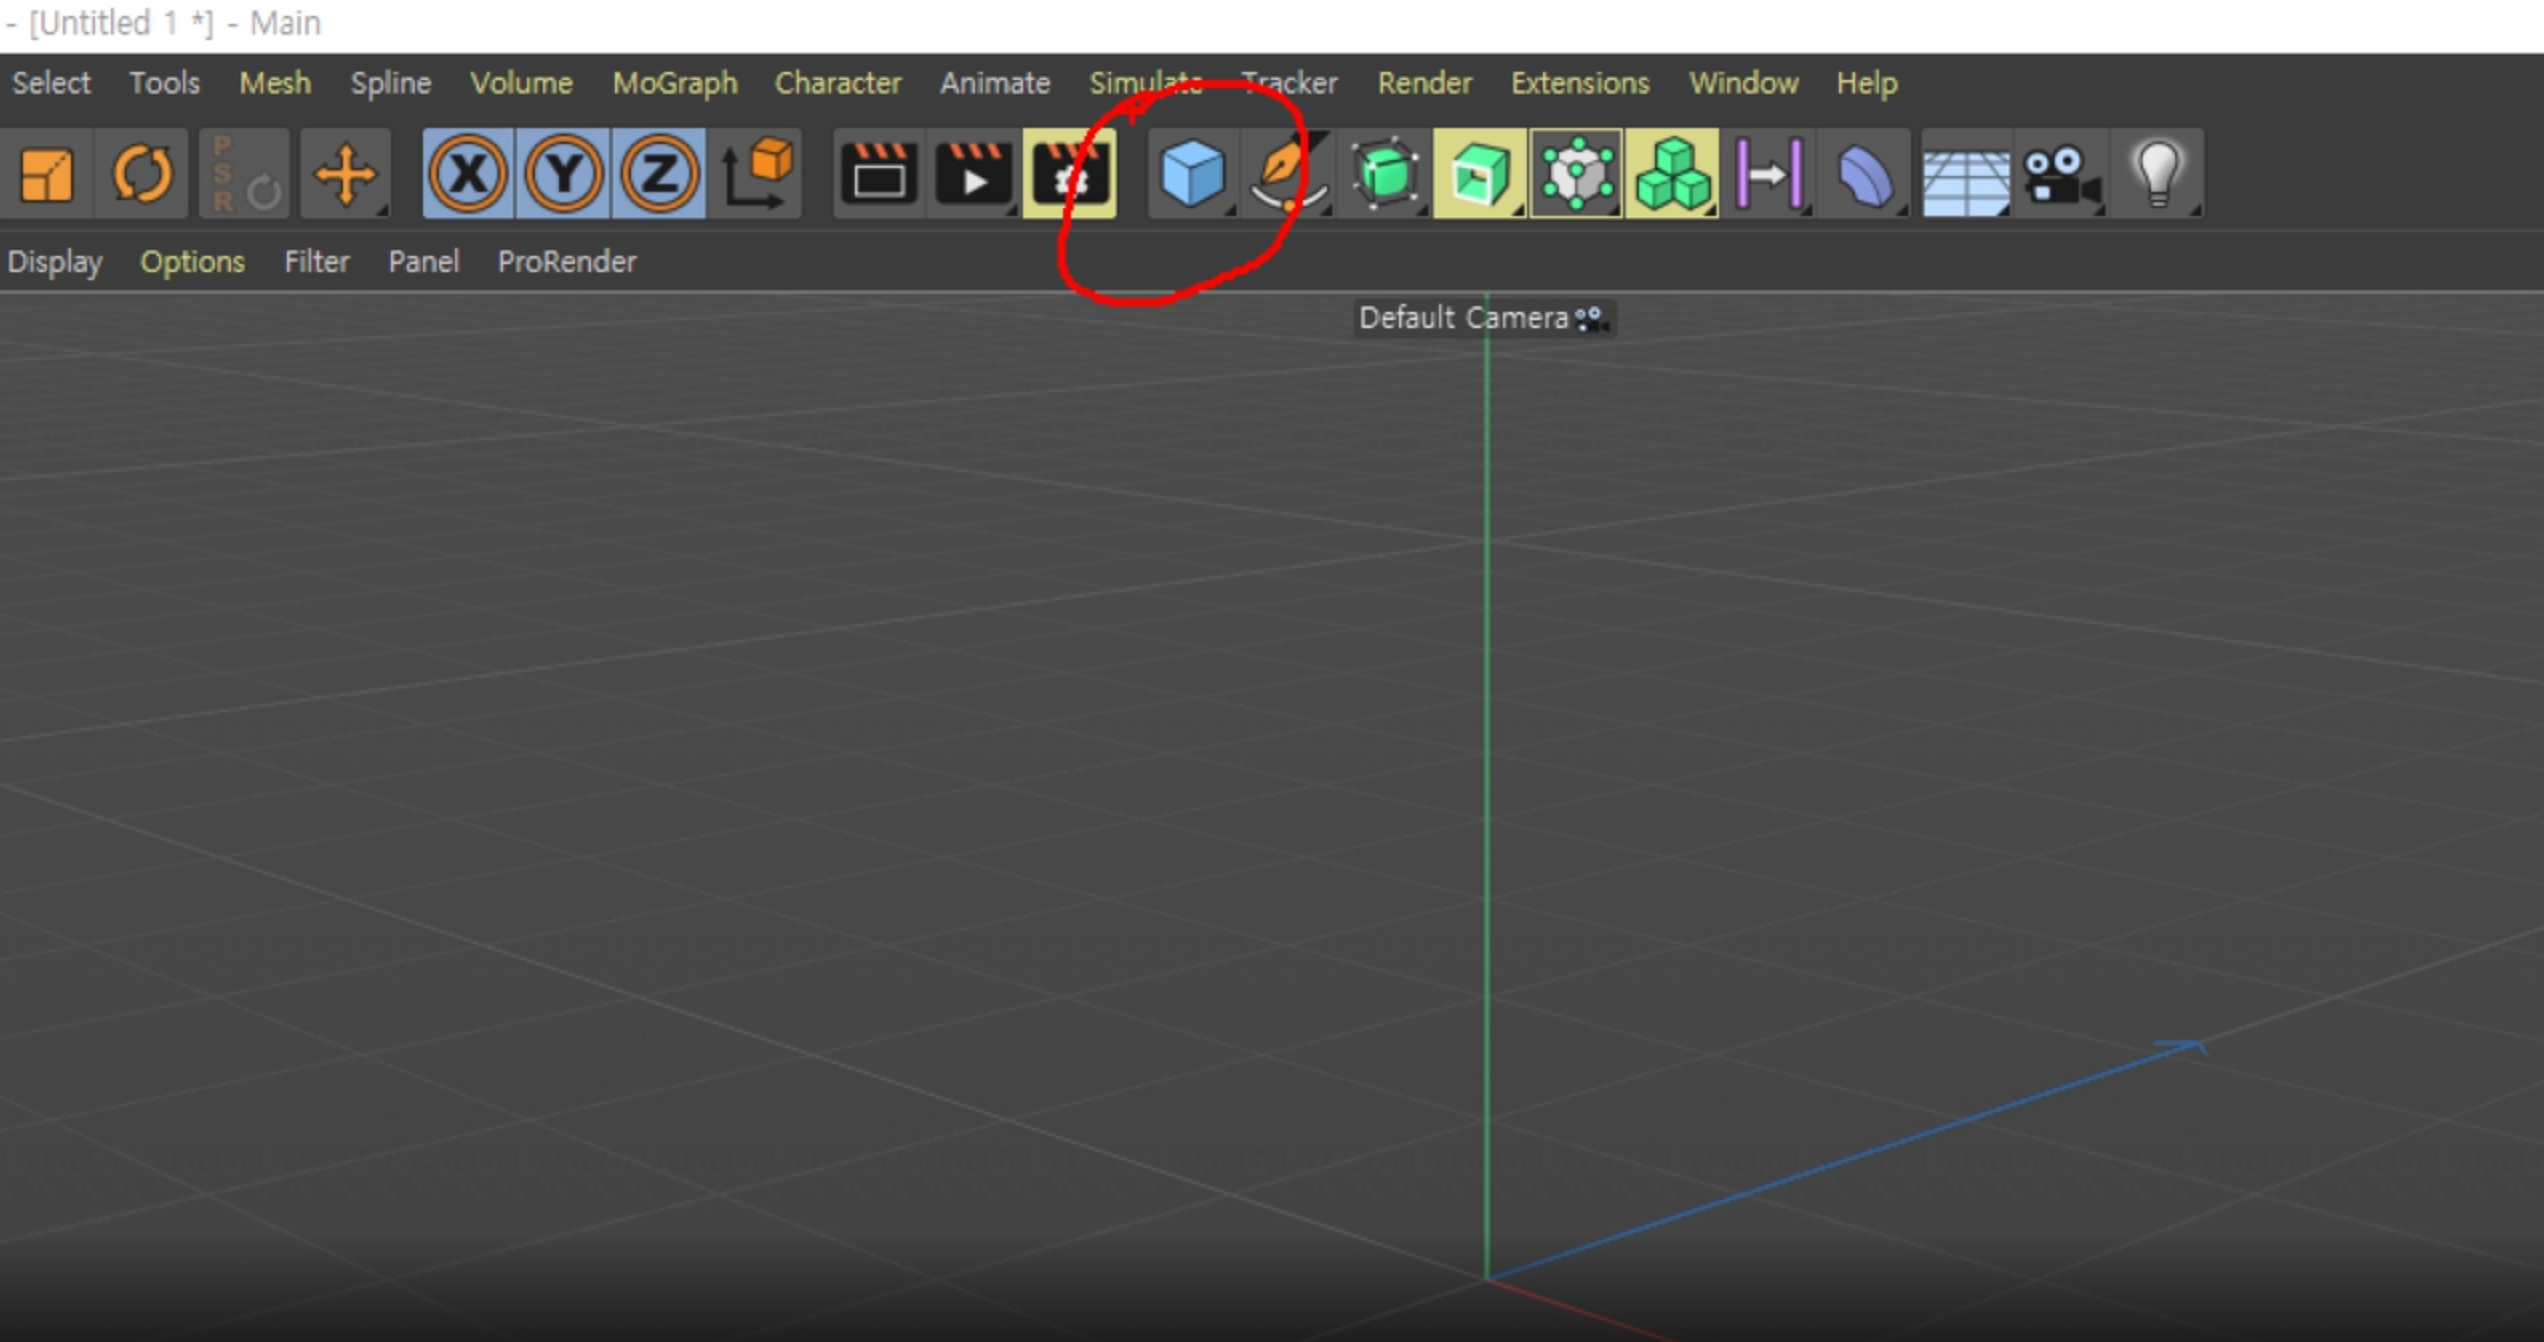Click the Render View clapperboard icon
Image resolution: width=2544 pixels, height=1342 pixels.
pos(879,174)
